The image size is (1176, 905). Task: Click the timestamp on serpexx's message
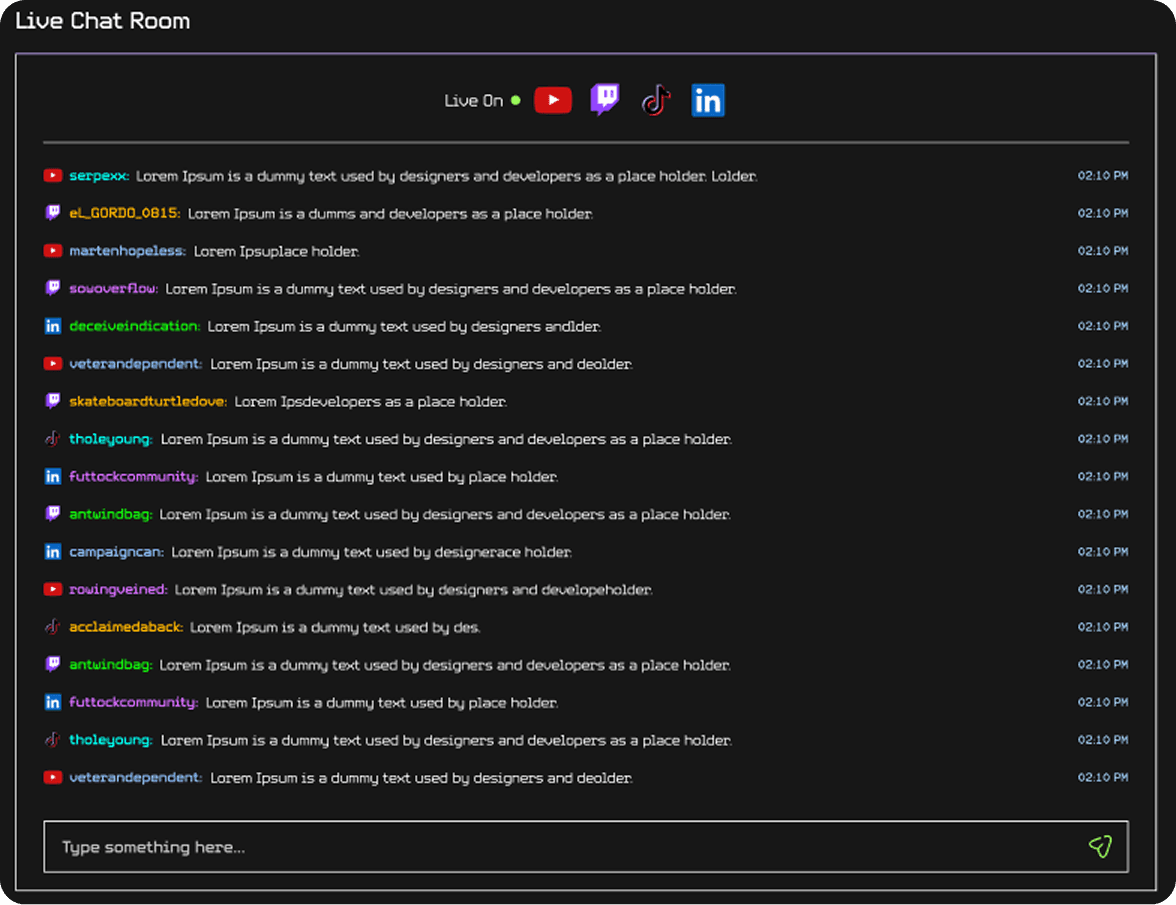click(x=1102, y=176)
